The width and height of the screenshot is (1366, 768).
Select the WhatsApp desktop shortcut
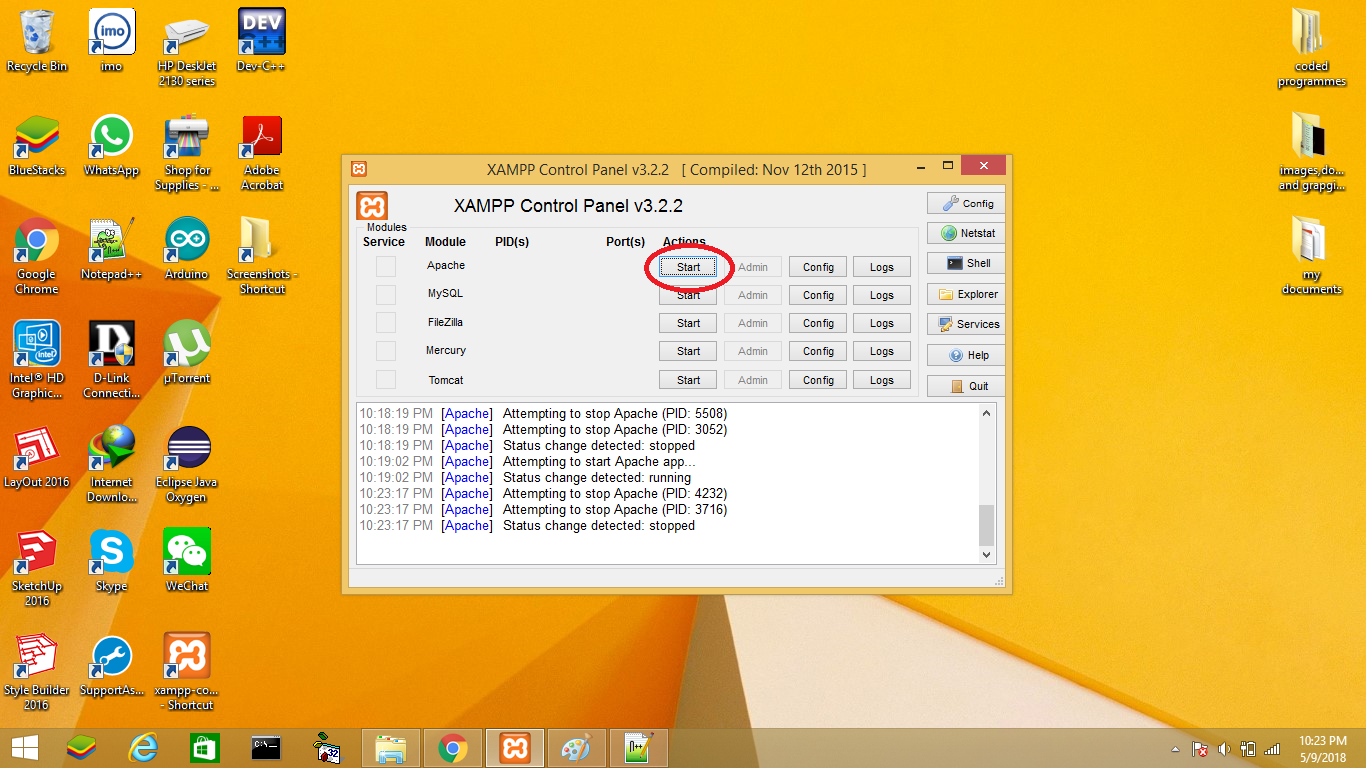pos(111,144)
